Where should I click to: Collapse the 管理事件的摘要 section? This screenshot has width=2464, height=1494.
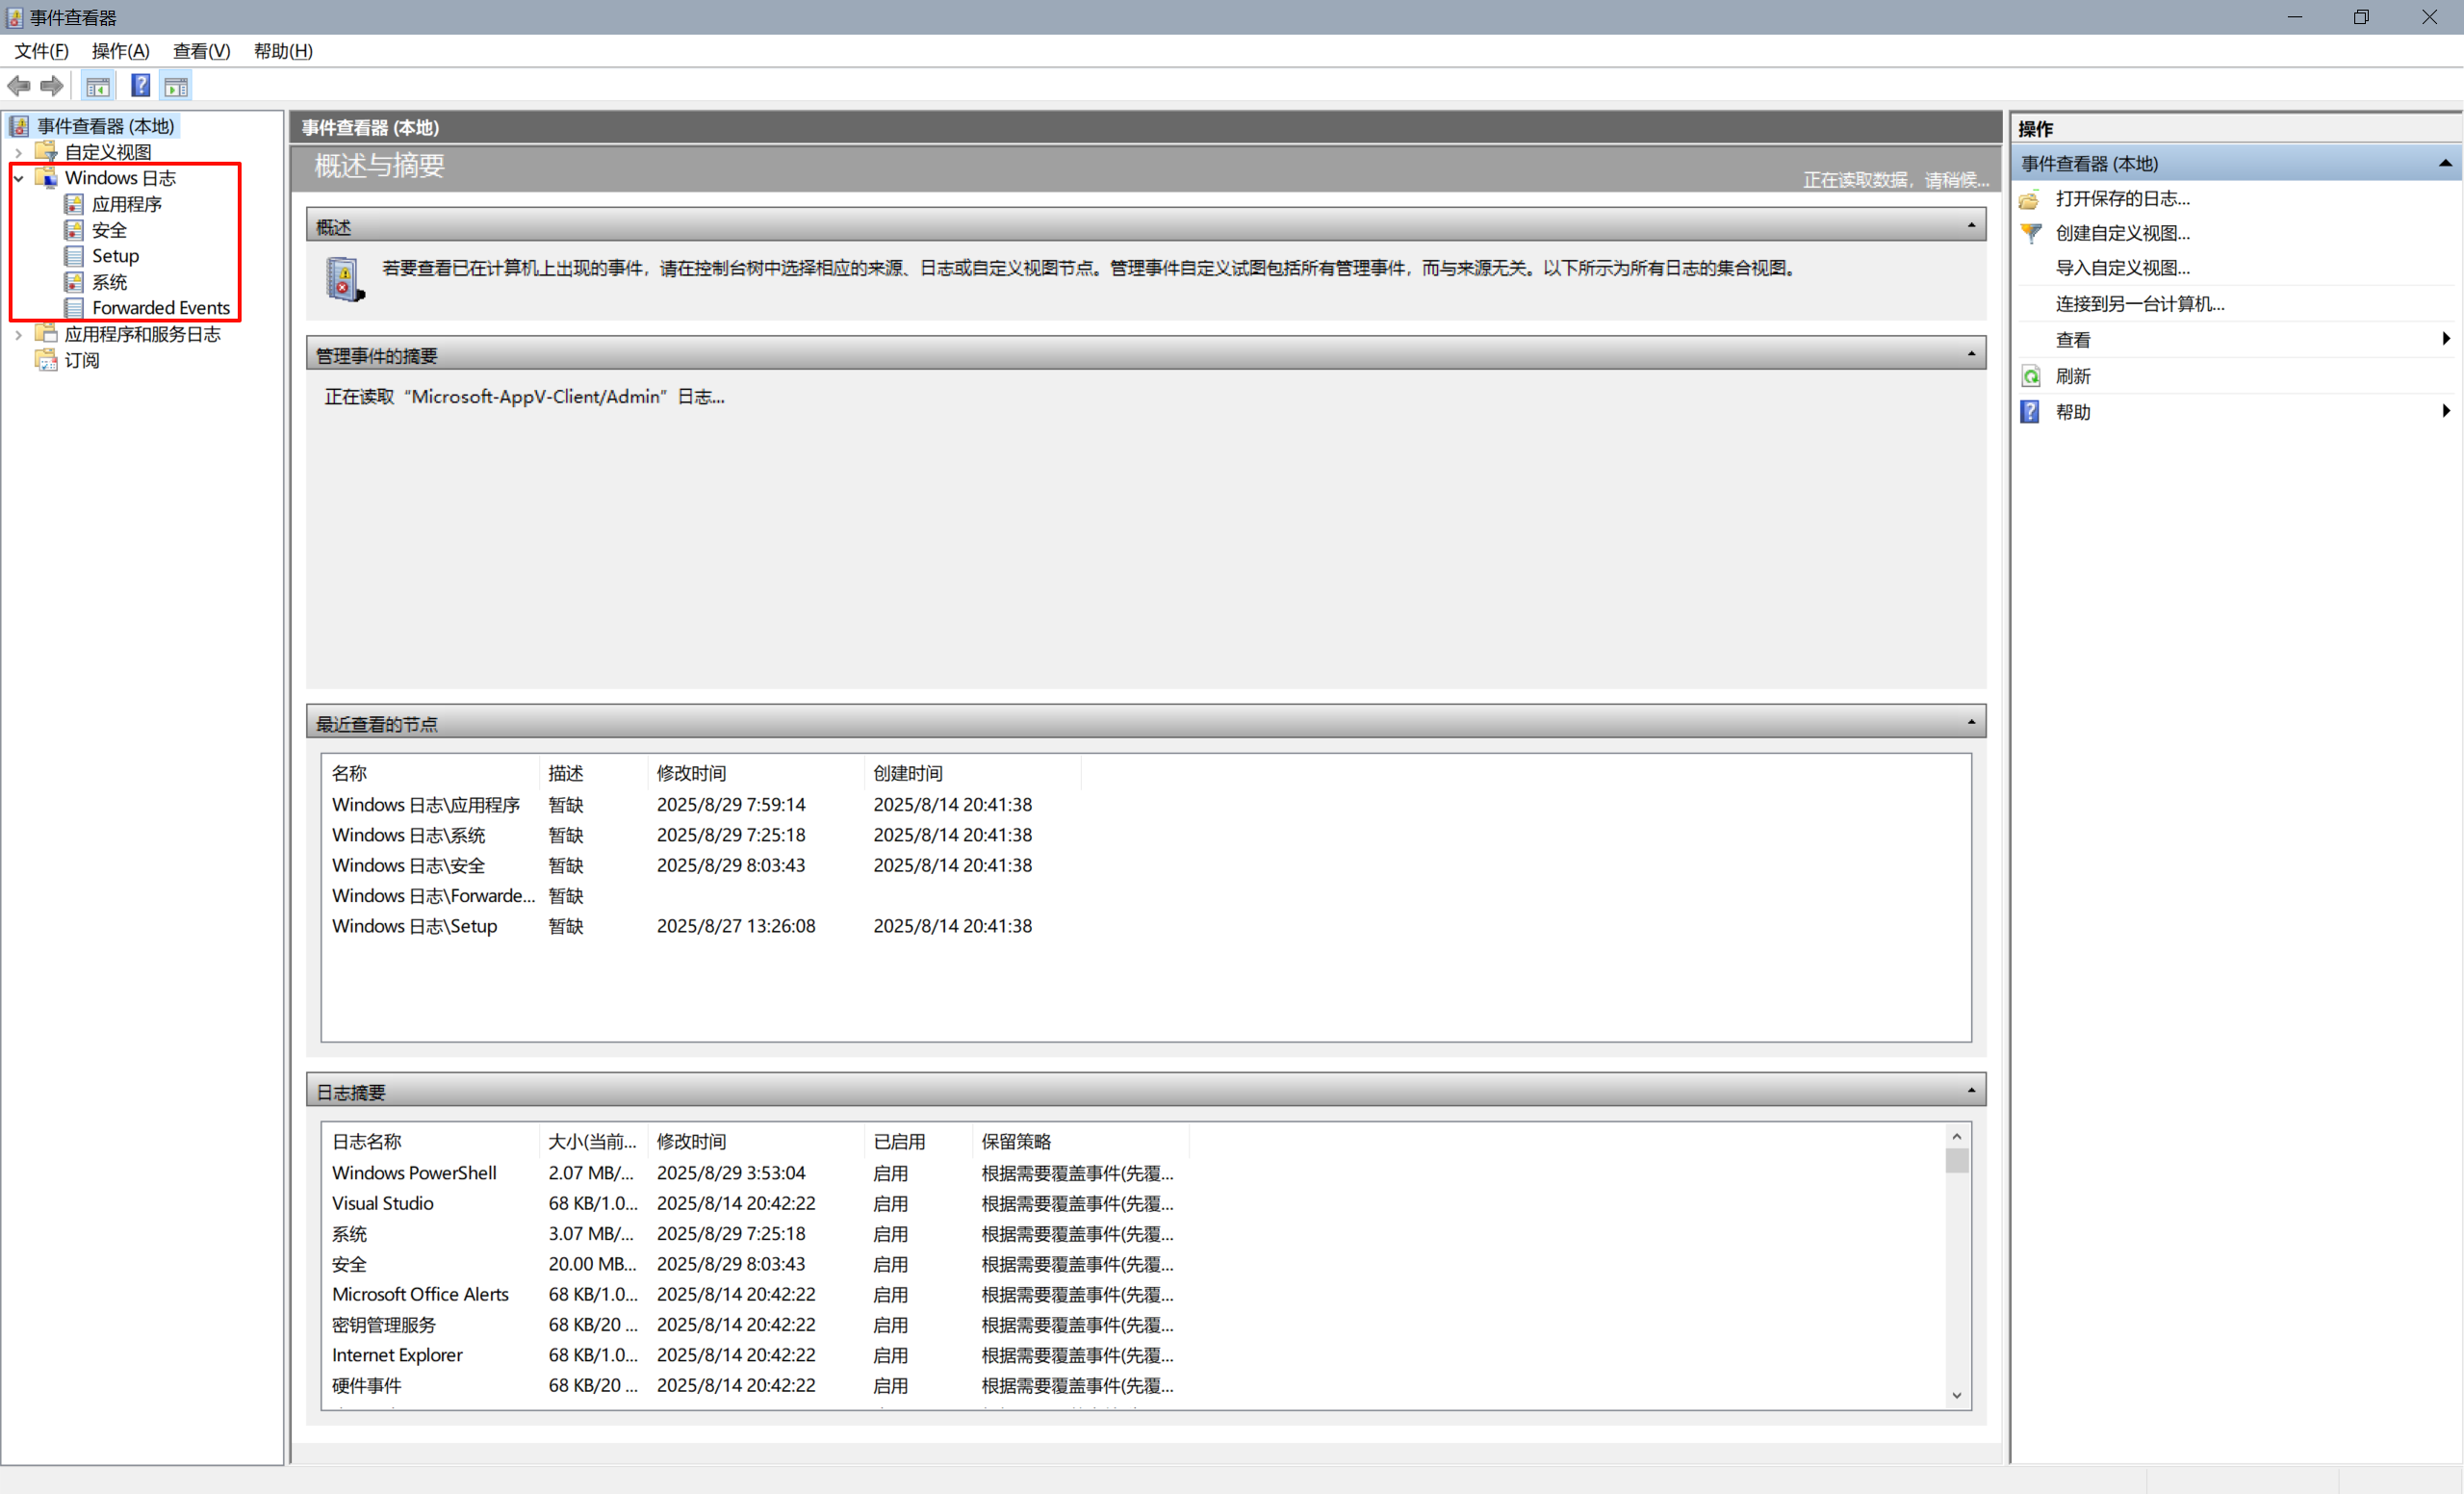pyautogui.click(x=1971, y=354)
